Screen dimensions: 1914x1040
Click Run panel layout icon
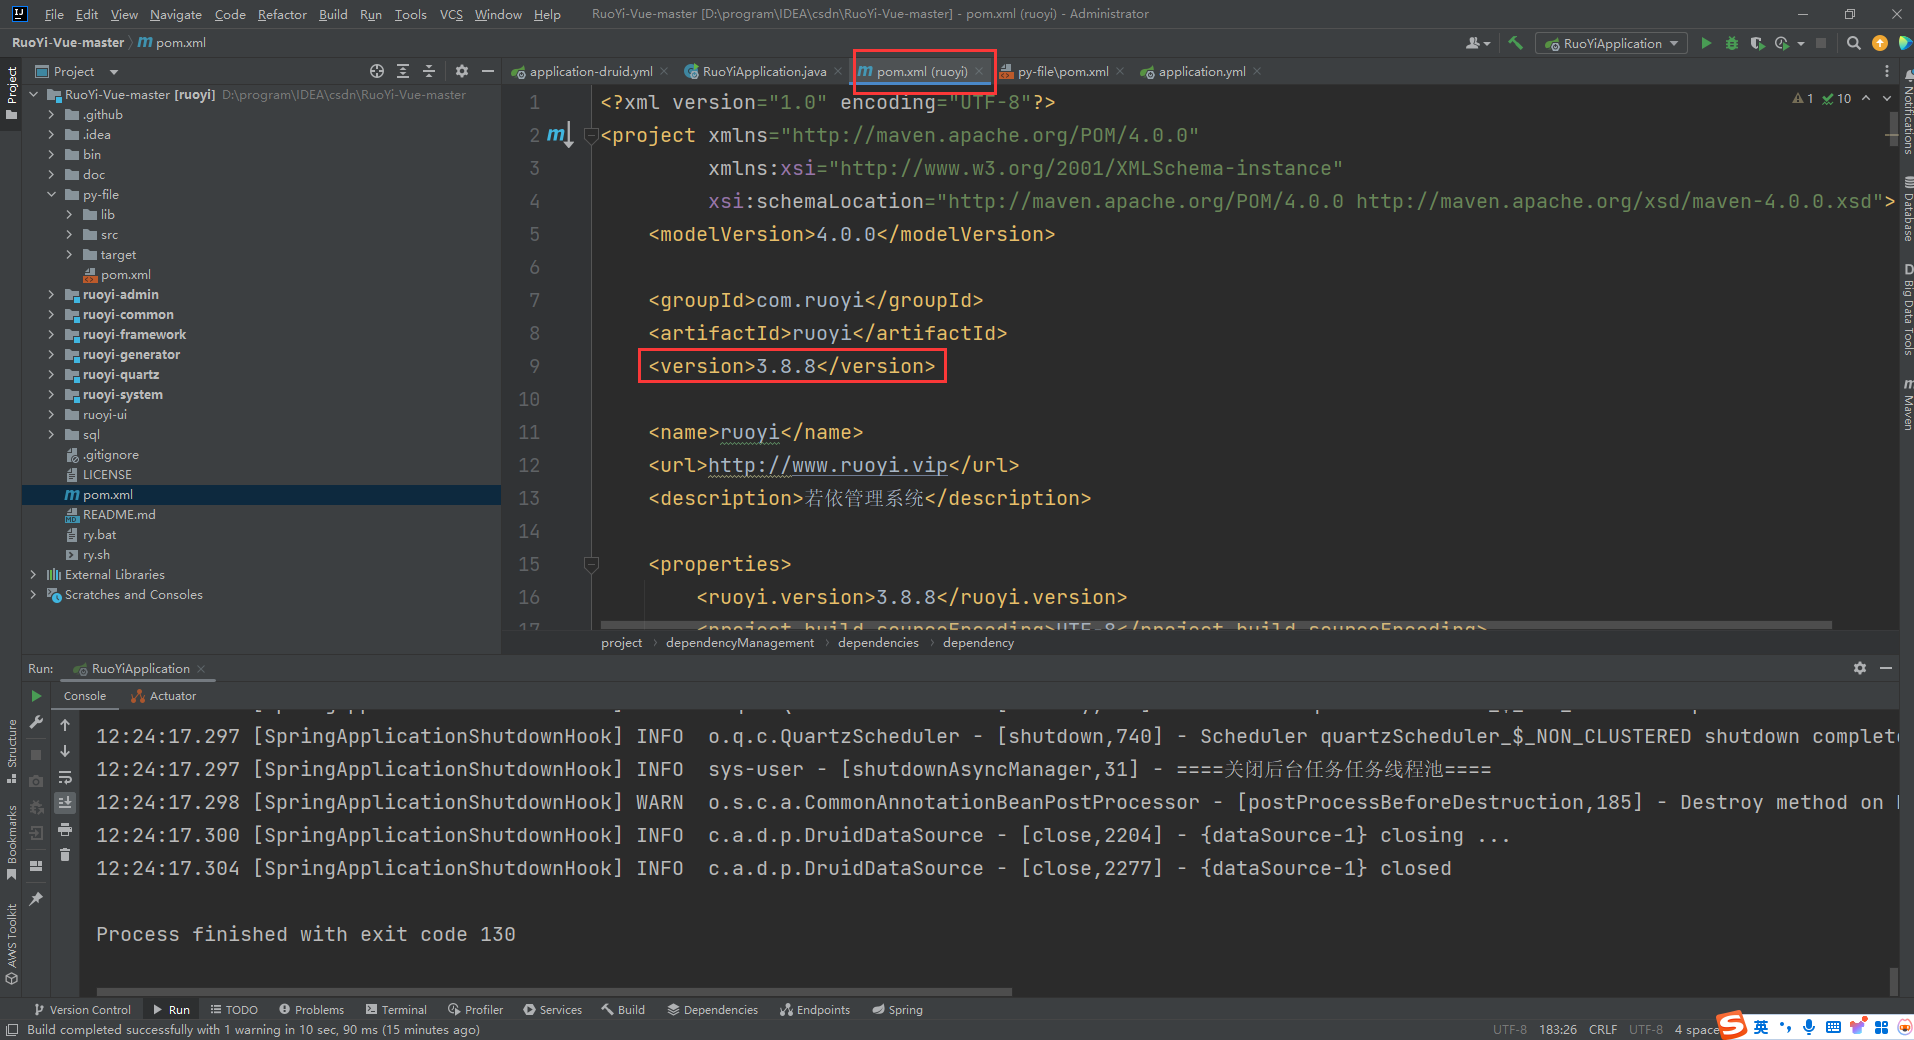36,866
